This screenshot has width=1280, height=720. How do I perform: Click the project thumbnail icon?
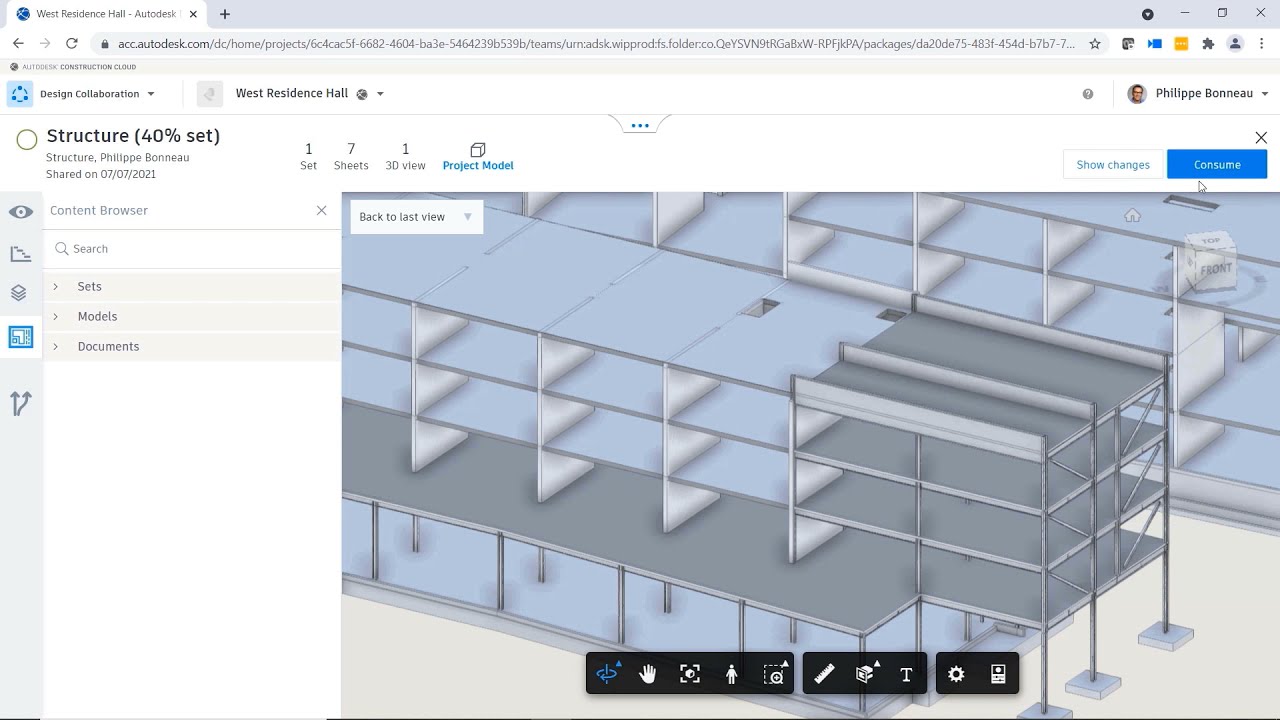[209, 94]
